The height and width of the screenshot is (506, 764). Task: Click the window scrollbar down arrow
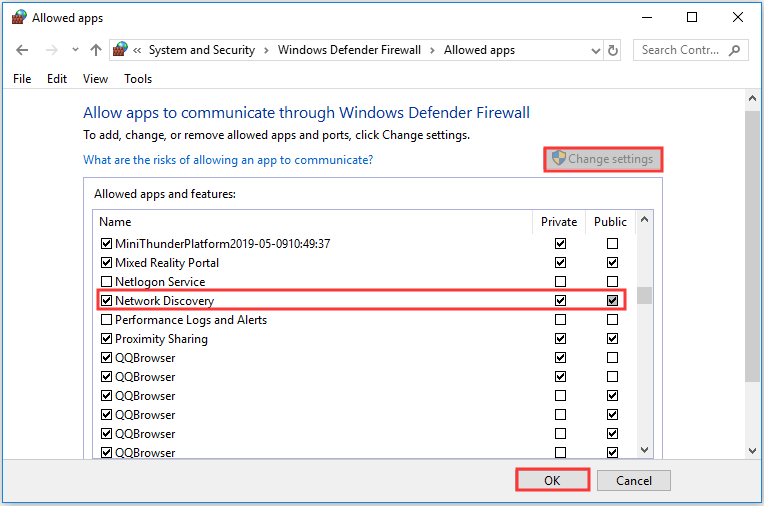tap(752, 451)
